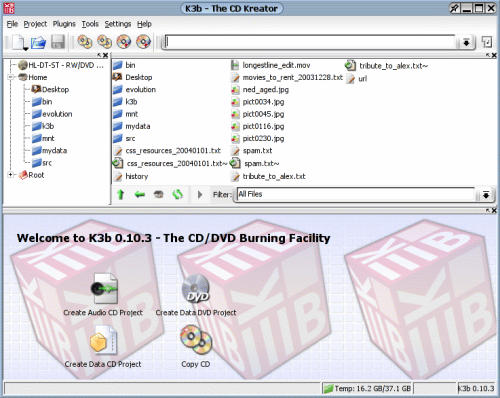Image resolution: width=500 pixels, height=398 pixels.
Task: Open the location bar dropdown arrow
Action: (466, 42)
